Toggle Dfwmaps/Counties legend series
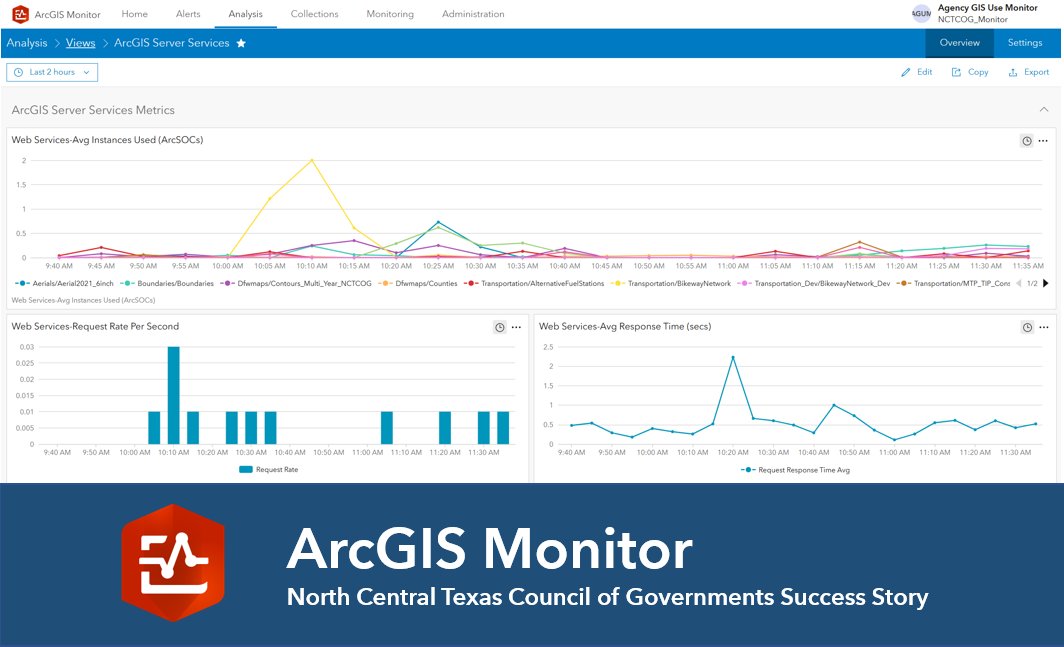Image resolution: width=1064 pixels, height=647 pixels. click(x=418, y=283)
